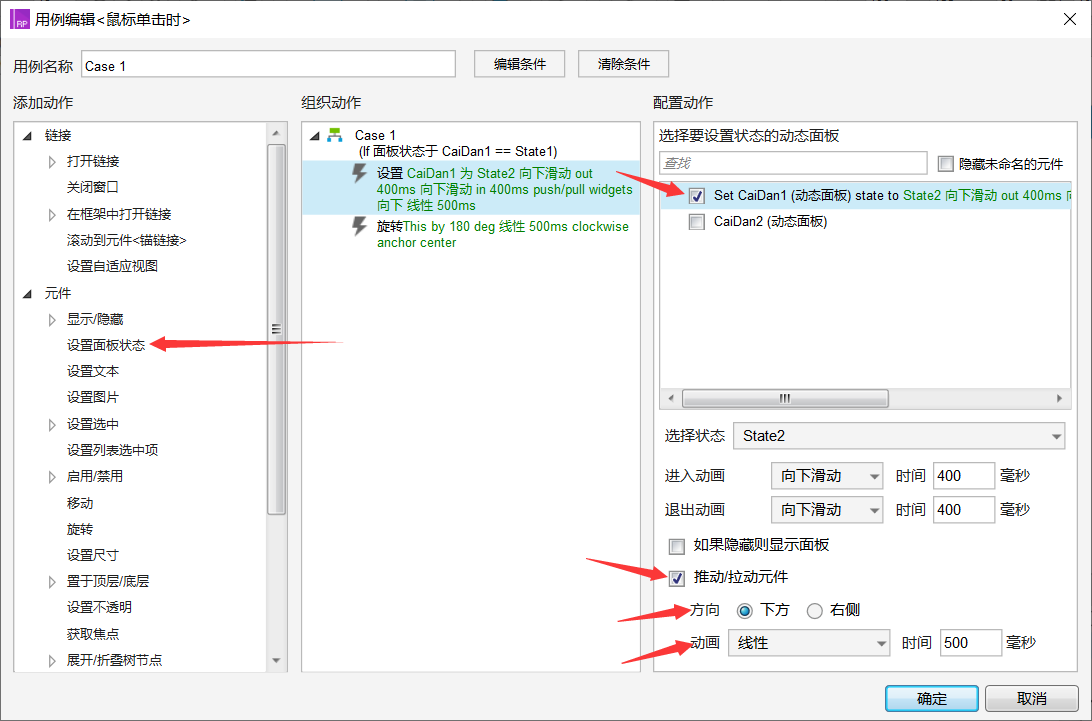Check the Set CaiDan1 (动态面板) checkbox
This screenshot has width=1092, height=721.
coord(696,196)
